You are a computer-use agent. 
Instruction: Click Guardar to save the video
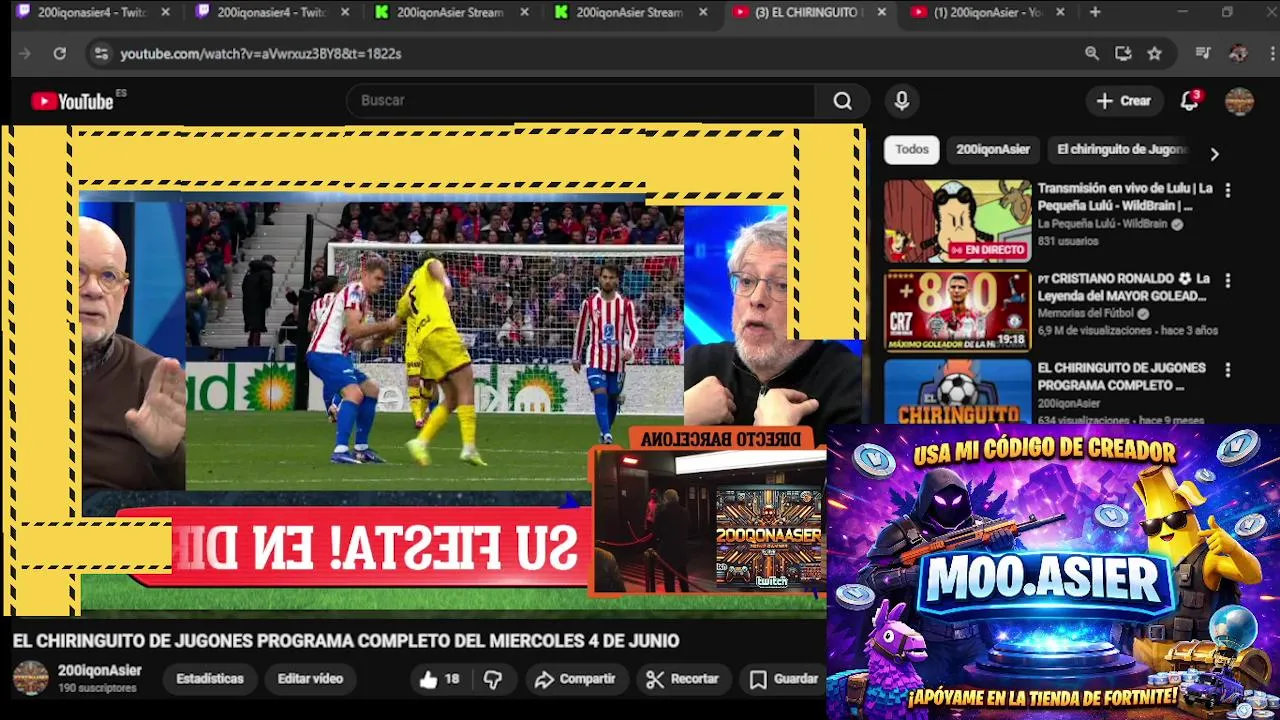pos(785,679)
